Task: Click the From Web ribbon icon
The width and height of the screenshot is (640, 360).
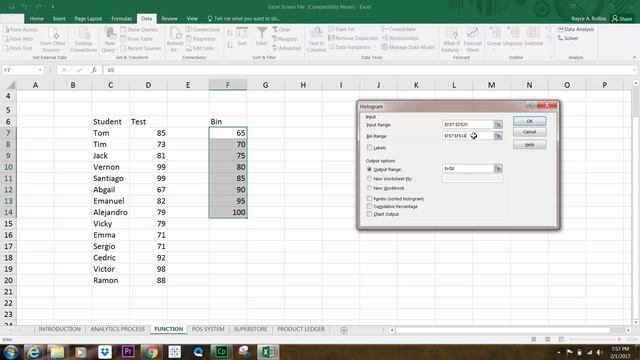Action: pos(18,39)
